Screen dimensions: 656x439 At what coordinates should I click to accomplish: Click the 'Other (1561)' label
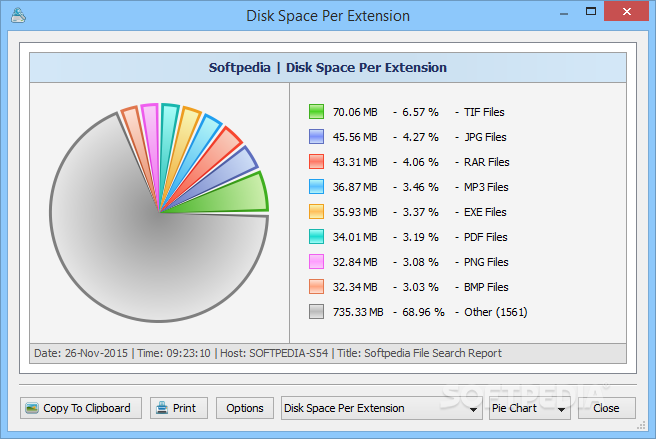click(x=496, y=312)
